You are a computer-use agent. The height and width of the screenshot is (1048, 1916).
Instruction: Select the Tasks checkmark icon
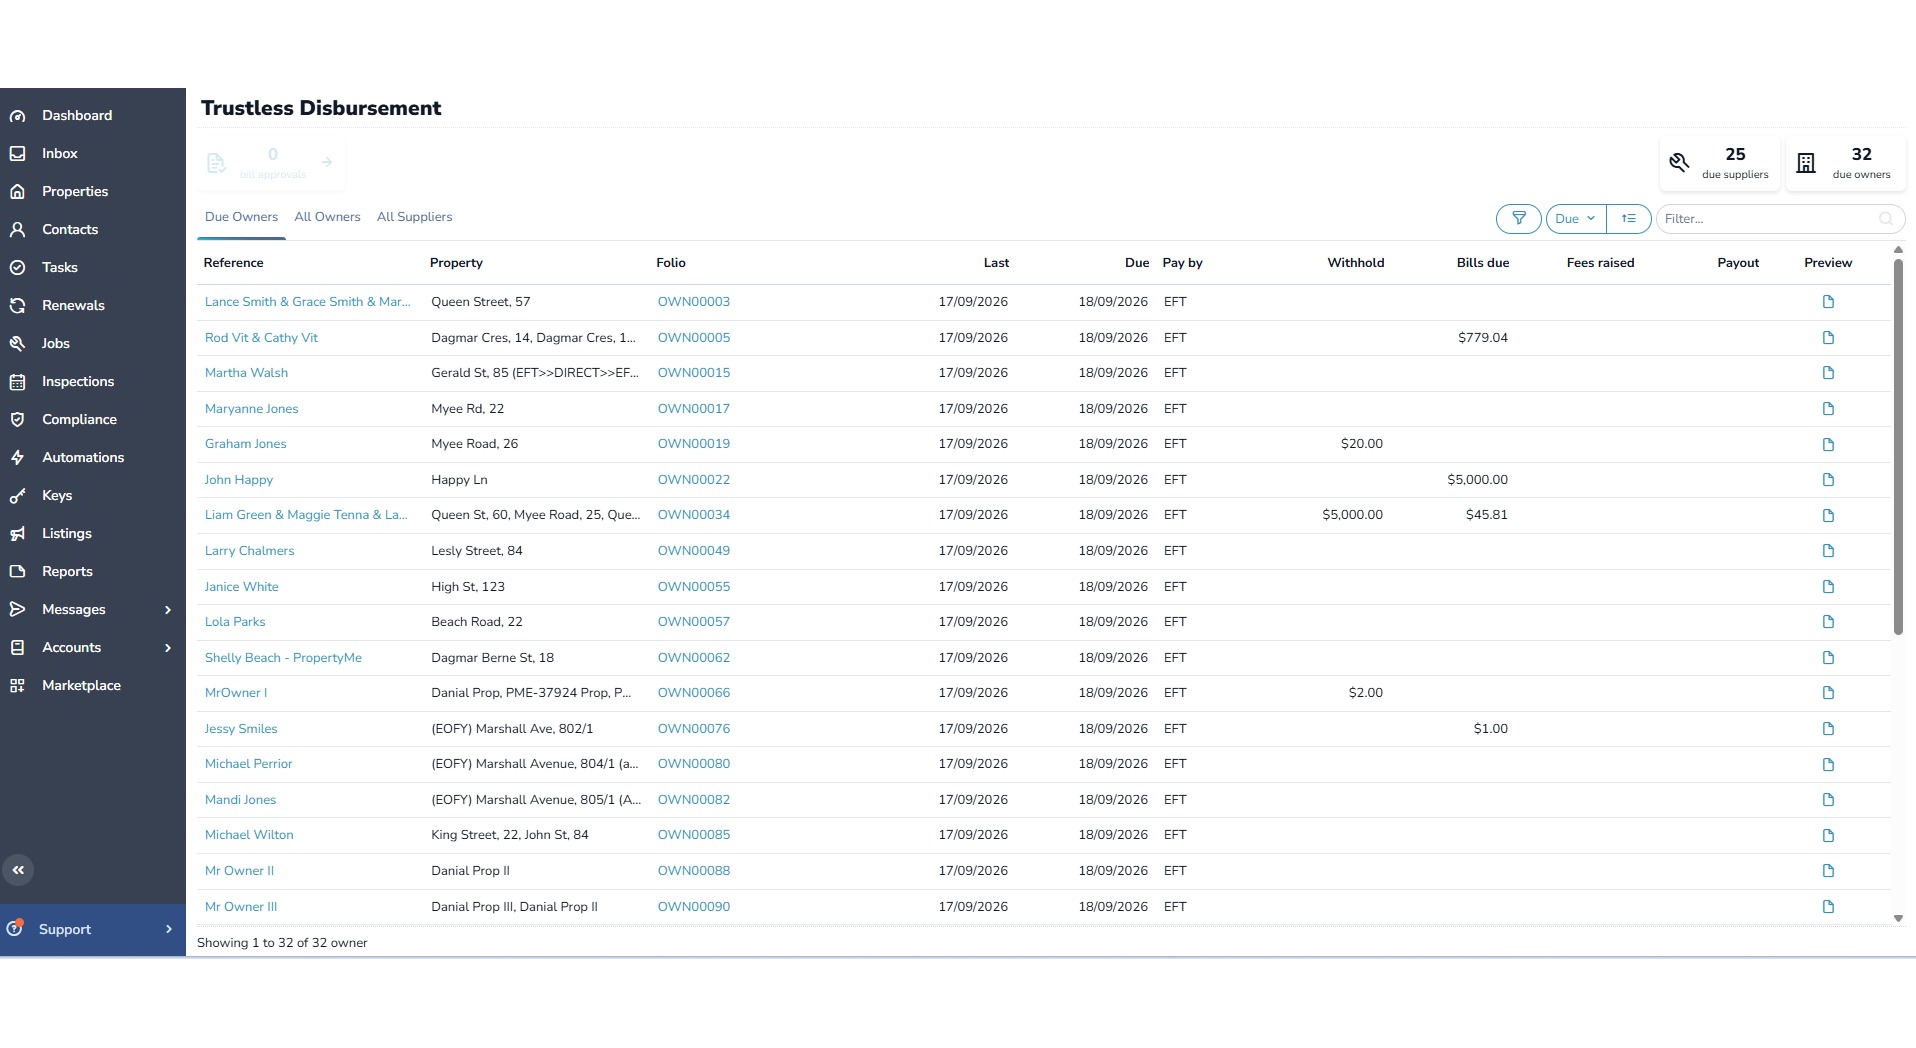(x=17, y=268)
